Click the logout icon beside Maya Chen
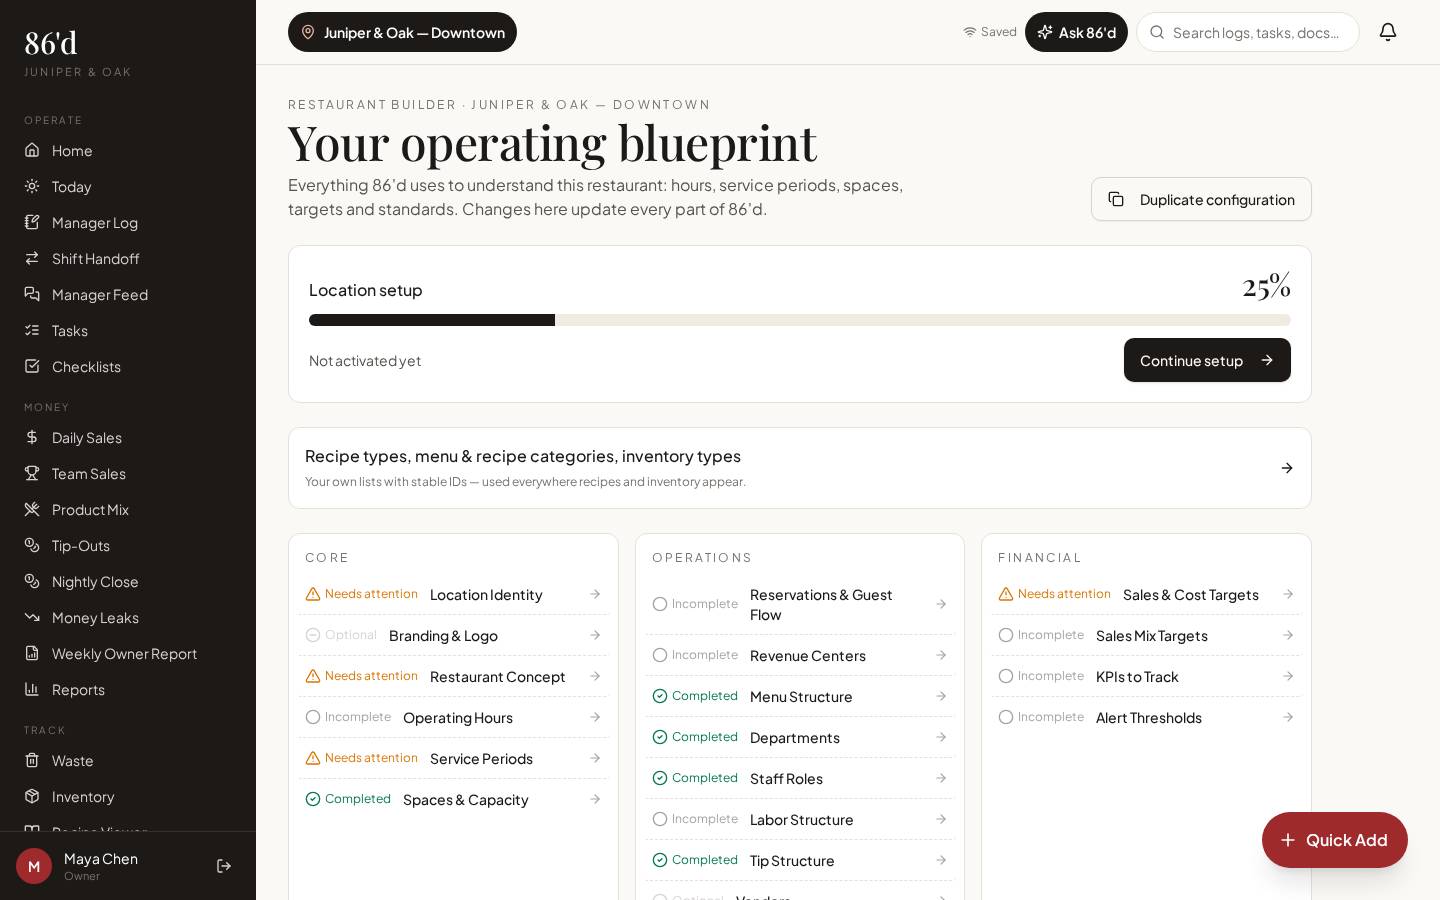 (224, 866)
